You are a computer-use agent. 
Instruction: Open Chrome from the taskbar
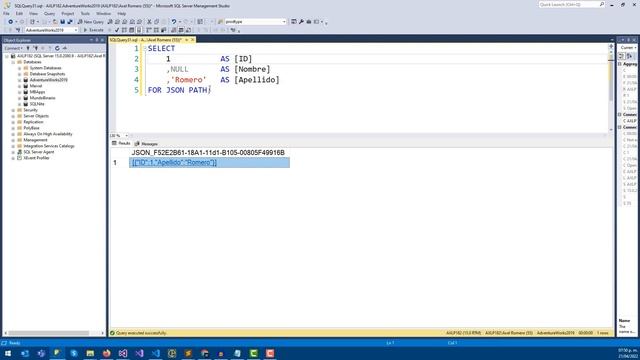pyautogui.click(x=204, y=353)
